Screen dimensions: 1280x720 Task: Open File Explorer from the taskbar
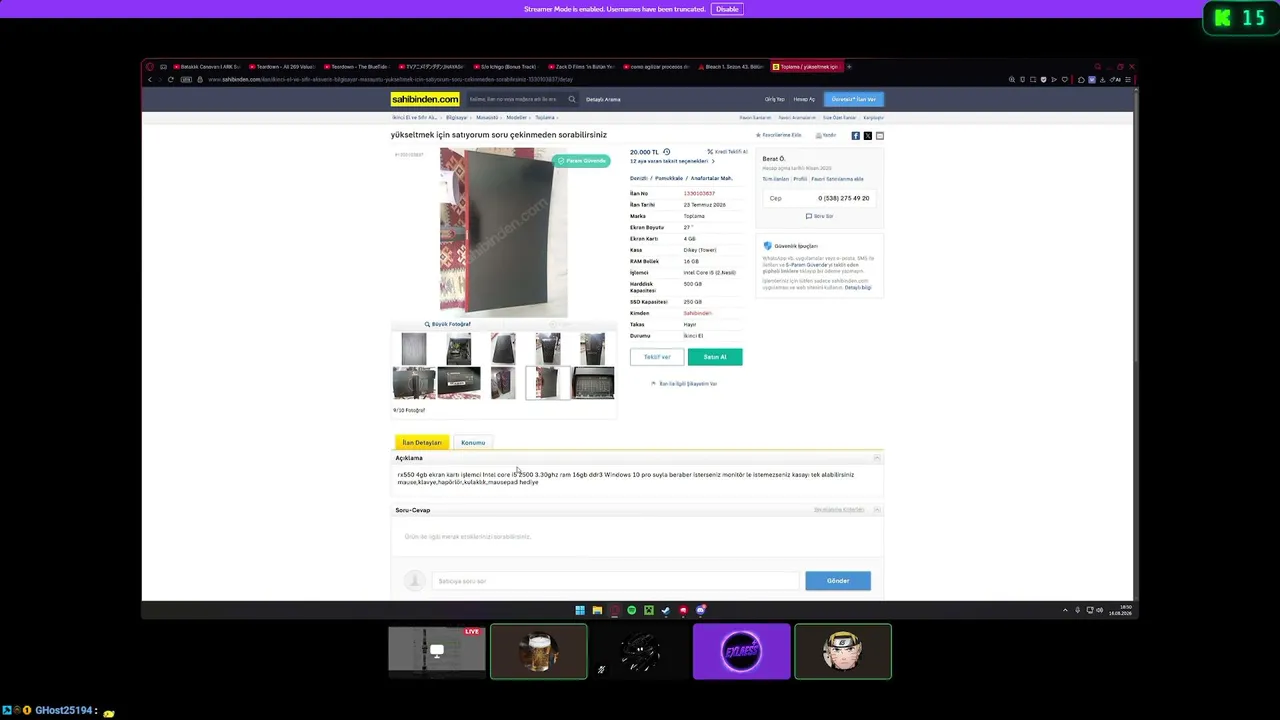[597, 610]
